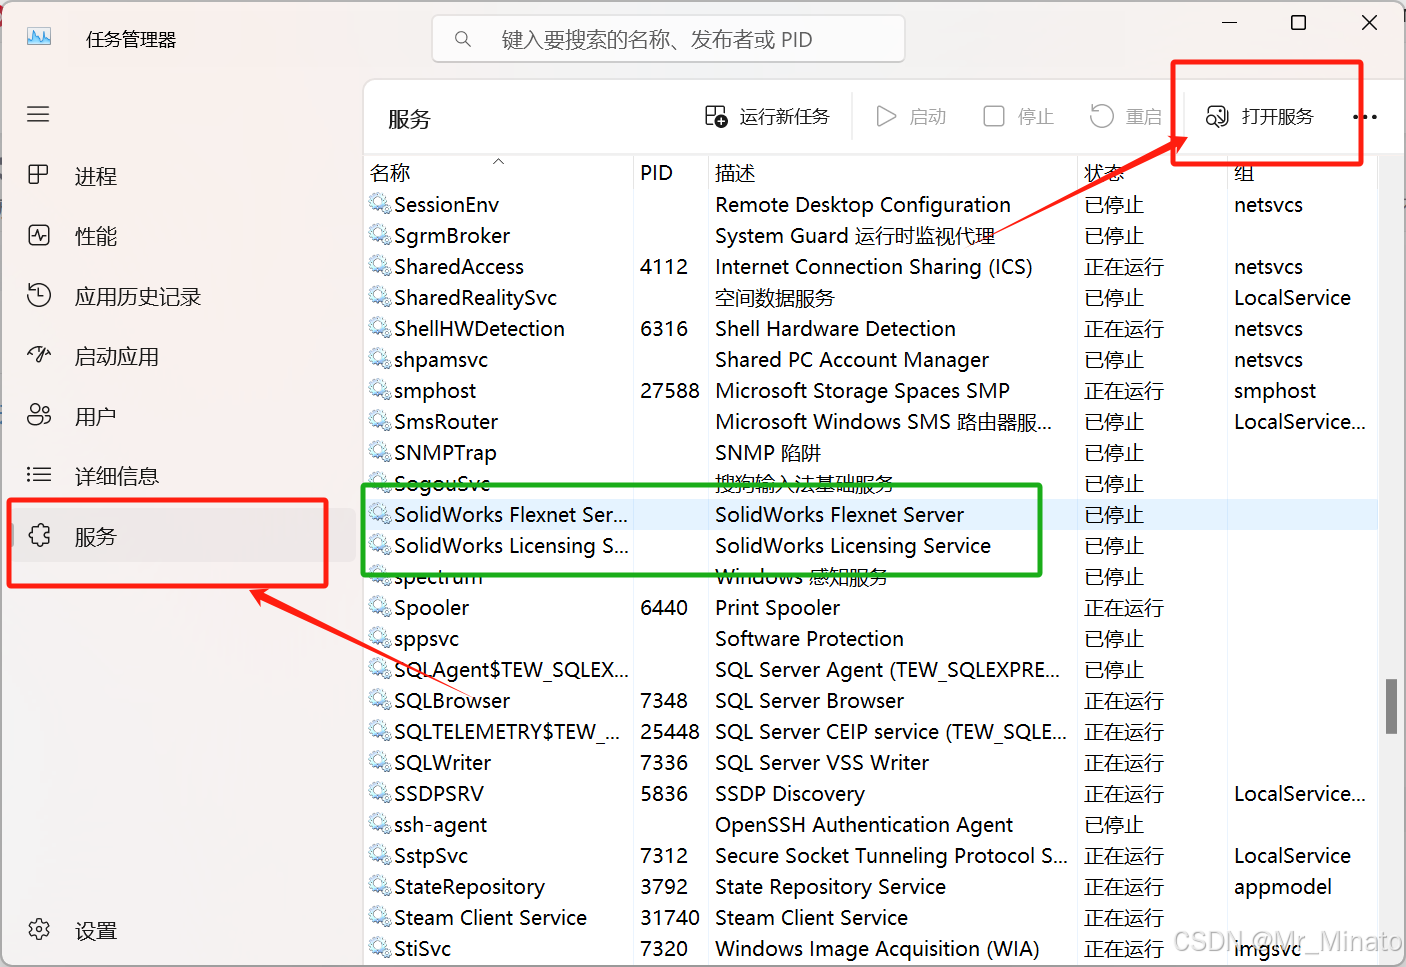Click the Task Manager app icon in title bar
Image resolution: width=1406 pixels, height=967 pixels.
click(38, 38)
